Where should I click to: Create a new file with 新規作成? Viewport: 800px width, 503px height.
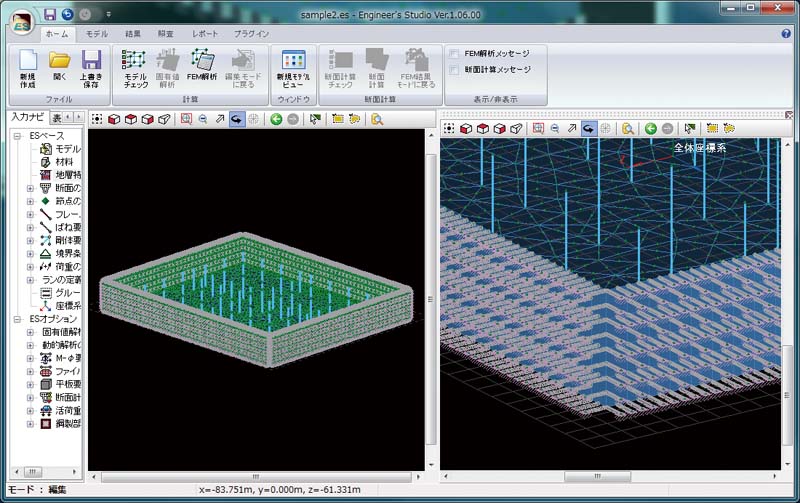click(x=27, y=66)
